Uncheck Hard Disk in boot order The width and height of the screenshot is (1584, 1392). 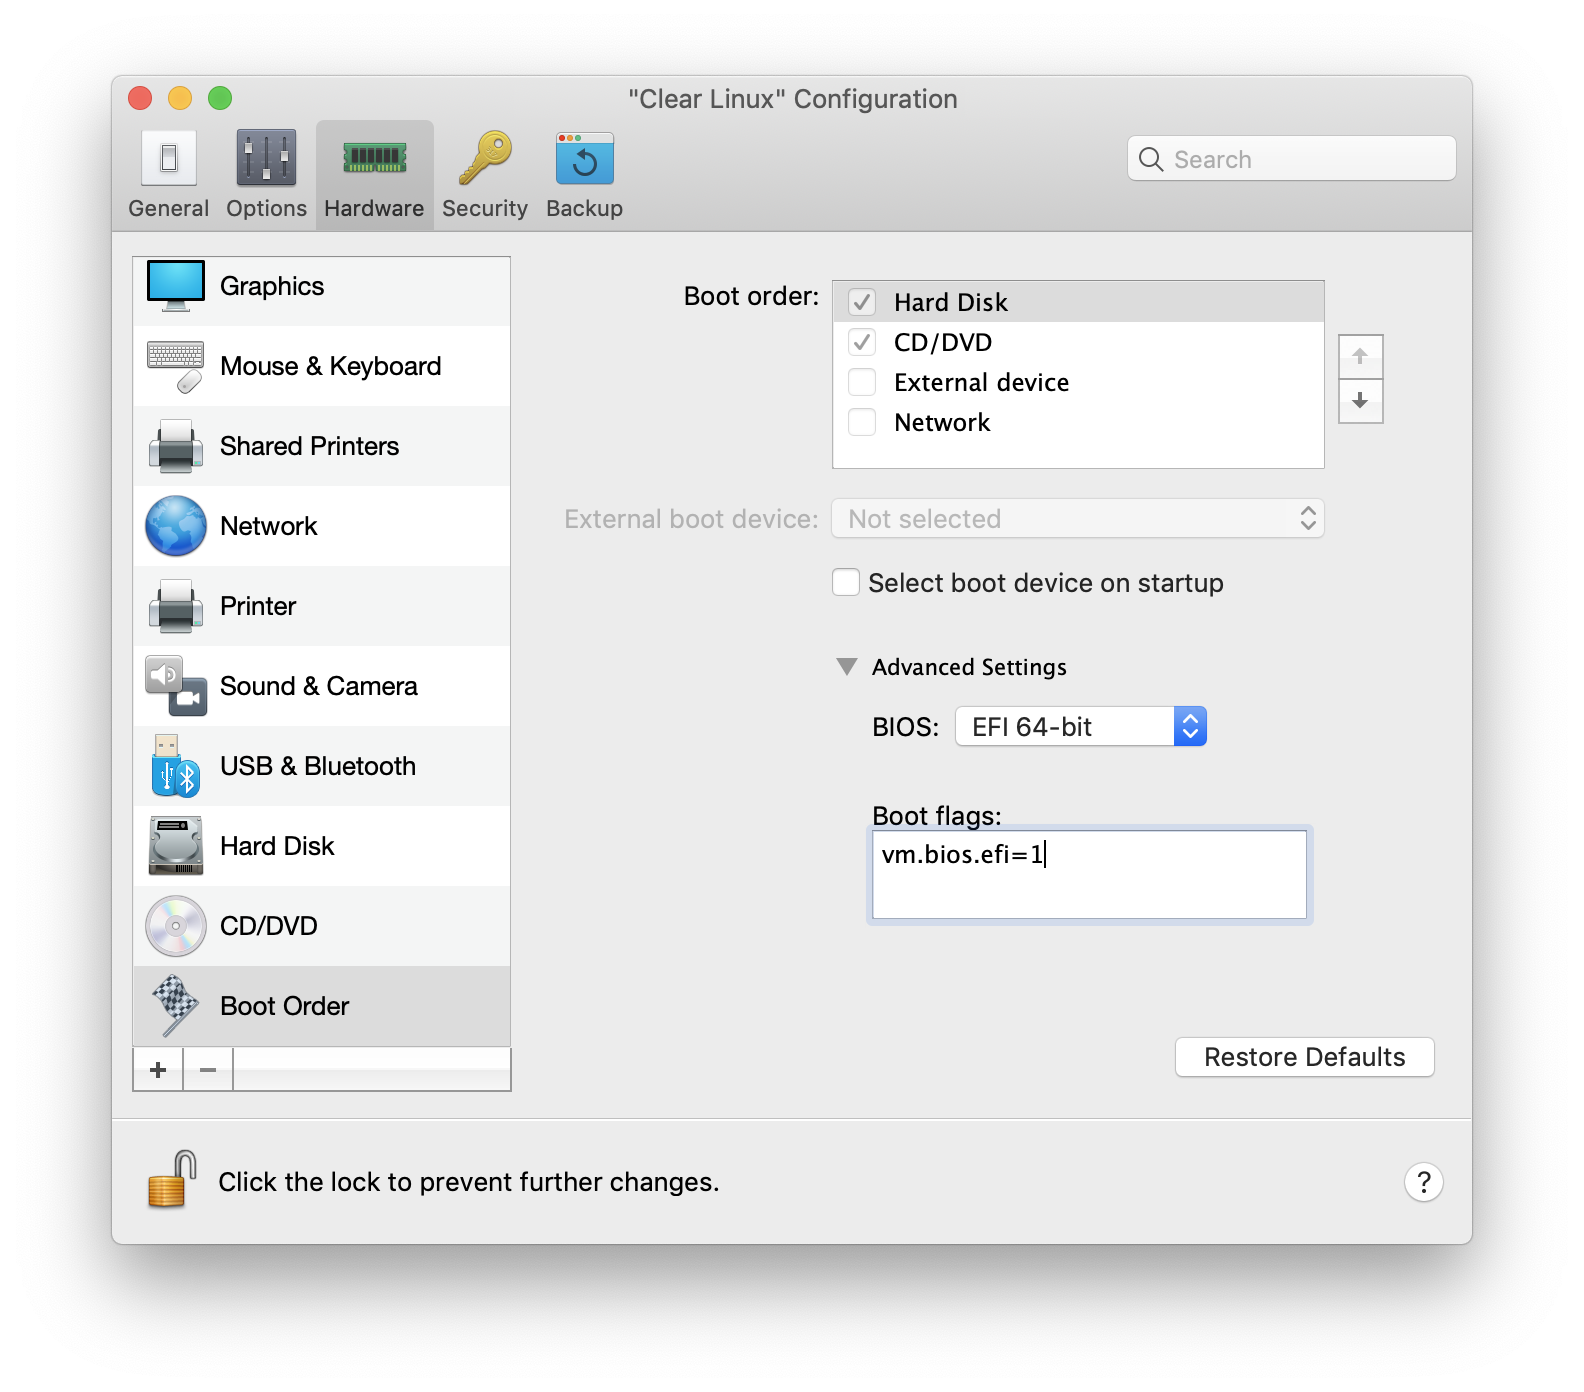tap(862, 302)
